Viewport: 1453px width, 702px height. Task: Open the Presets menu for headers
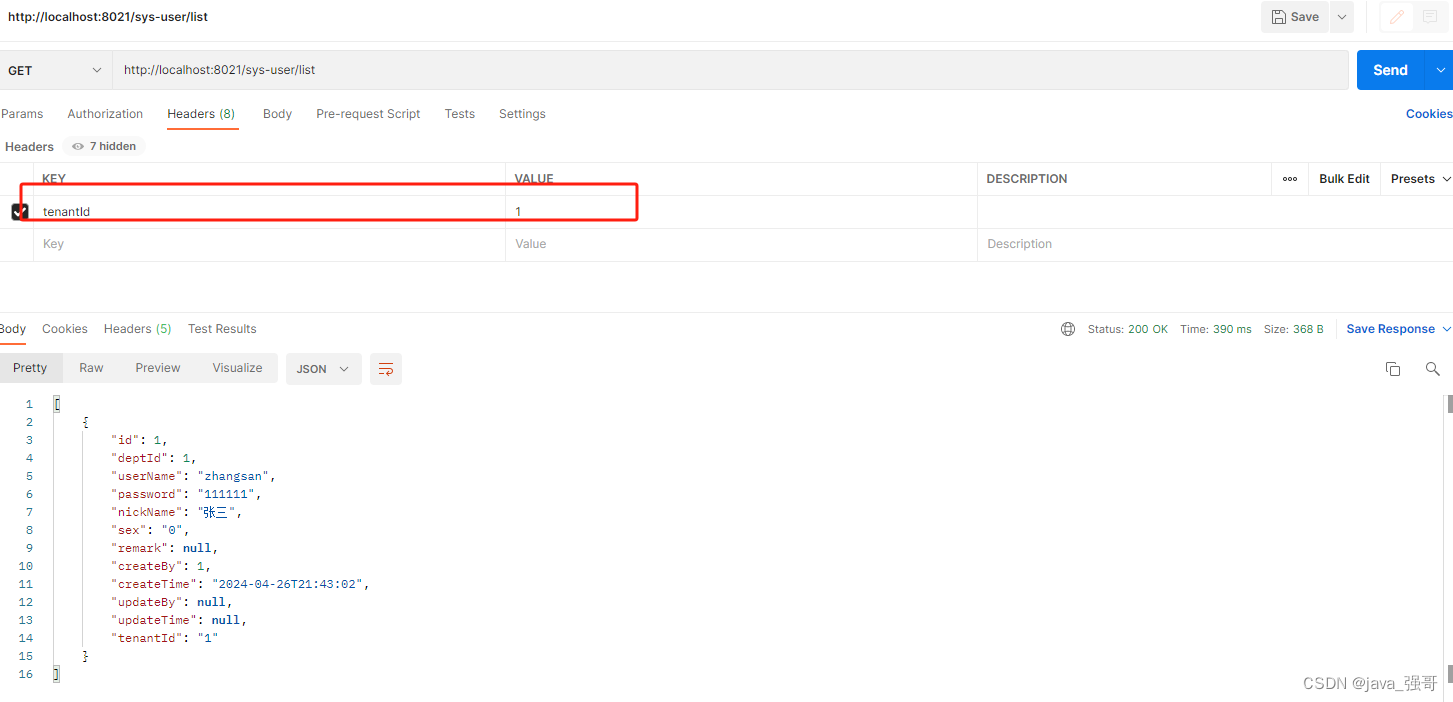(1416, 178)
